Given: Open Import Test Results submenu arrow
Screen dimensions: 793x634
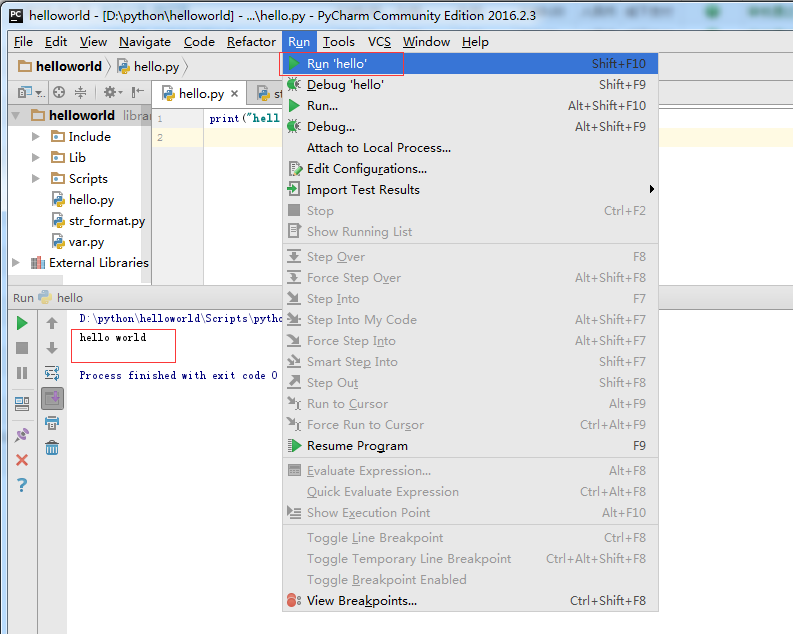Looking at the screenshot, I should [652, 189].
